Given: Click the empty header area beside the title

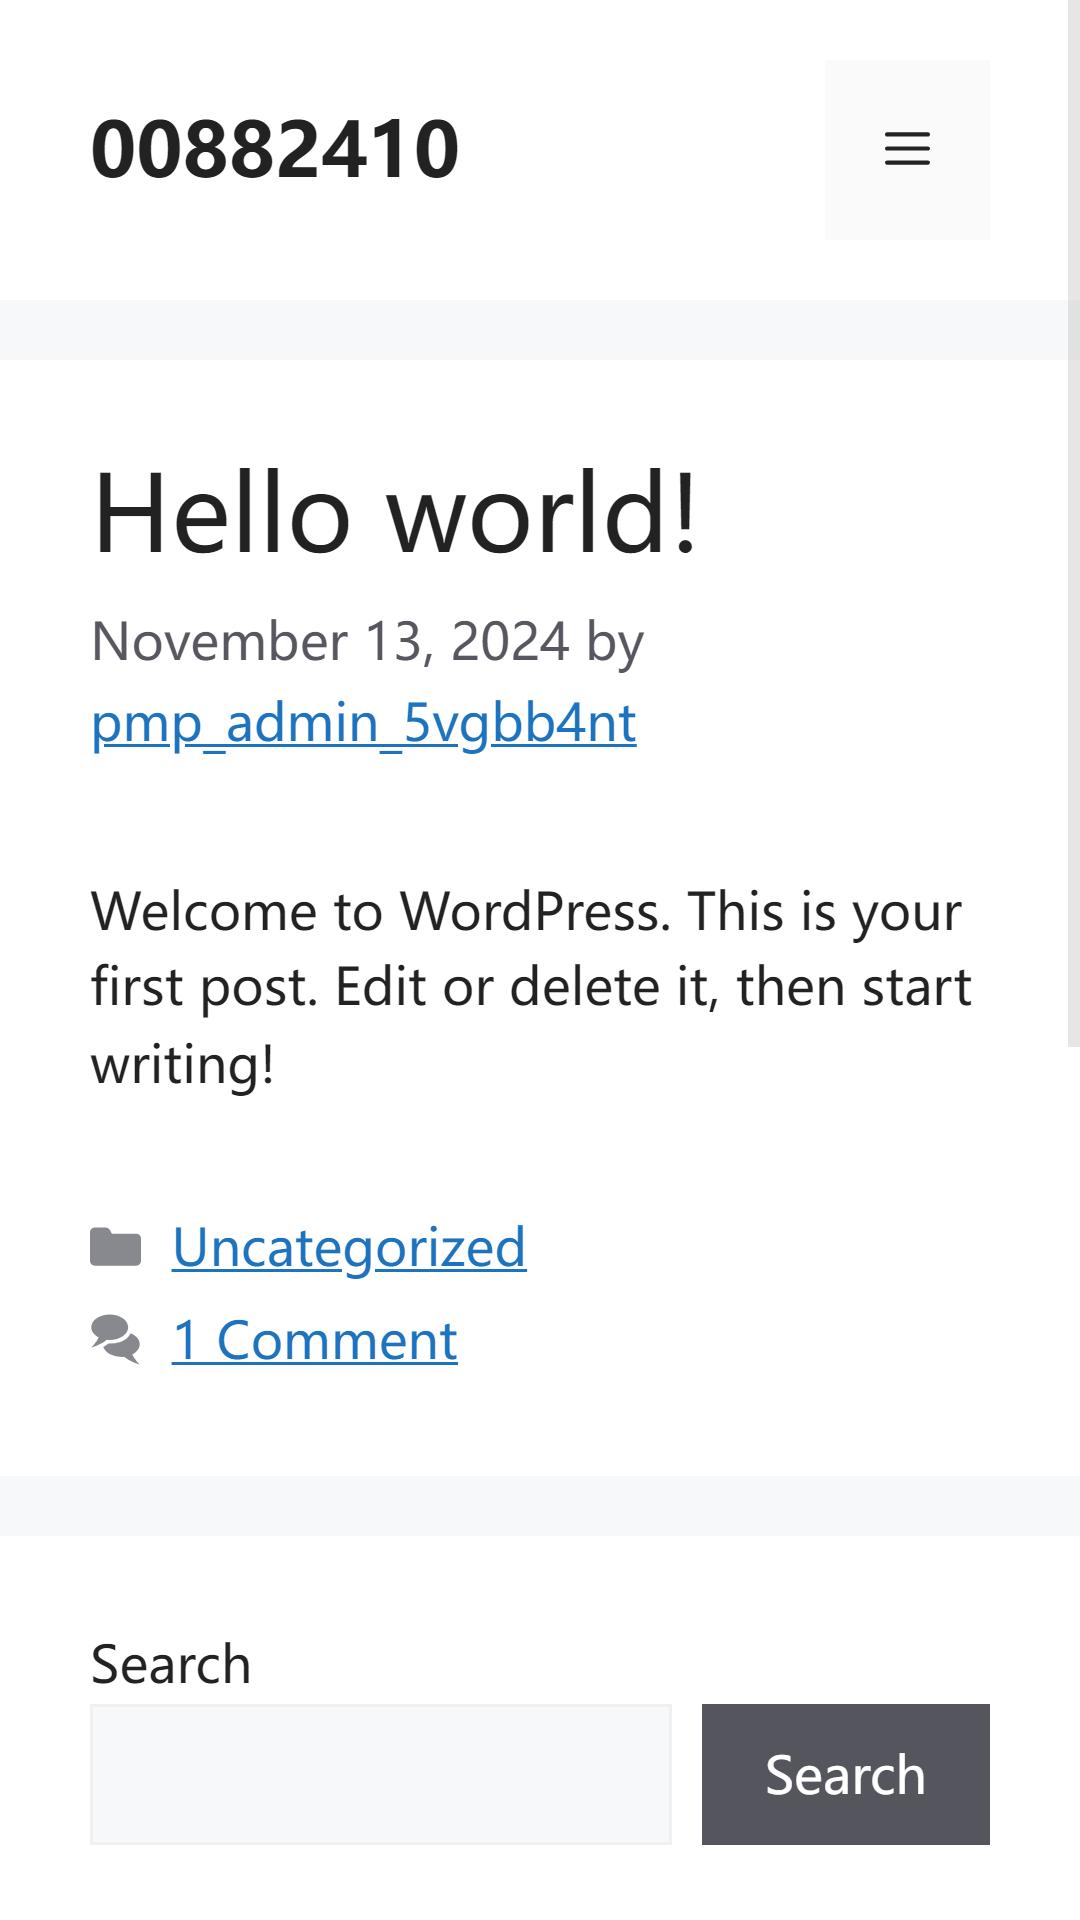Looking at the screenshot, I should 642,150.
